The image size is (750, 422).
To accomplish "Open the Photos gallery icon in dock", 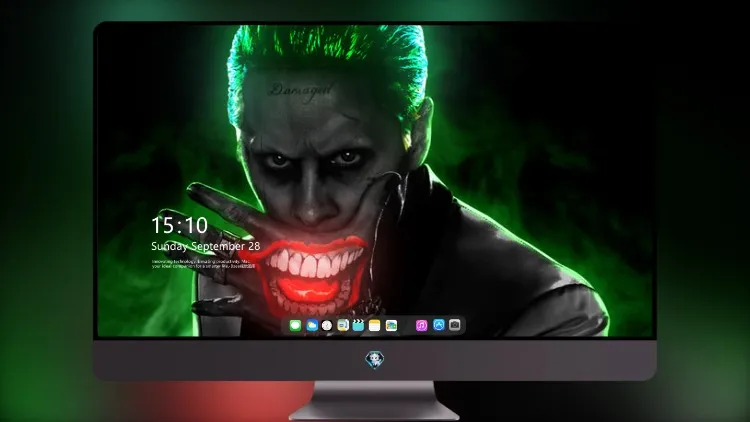I will 391,325.
